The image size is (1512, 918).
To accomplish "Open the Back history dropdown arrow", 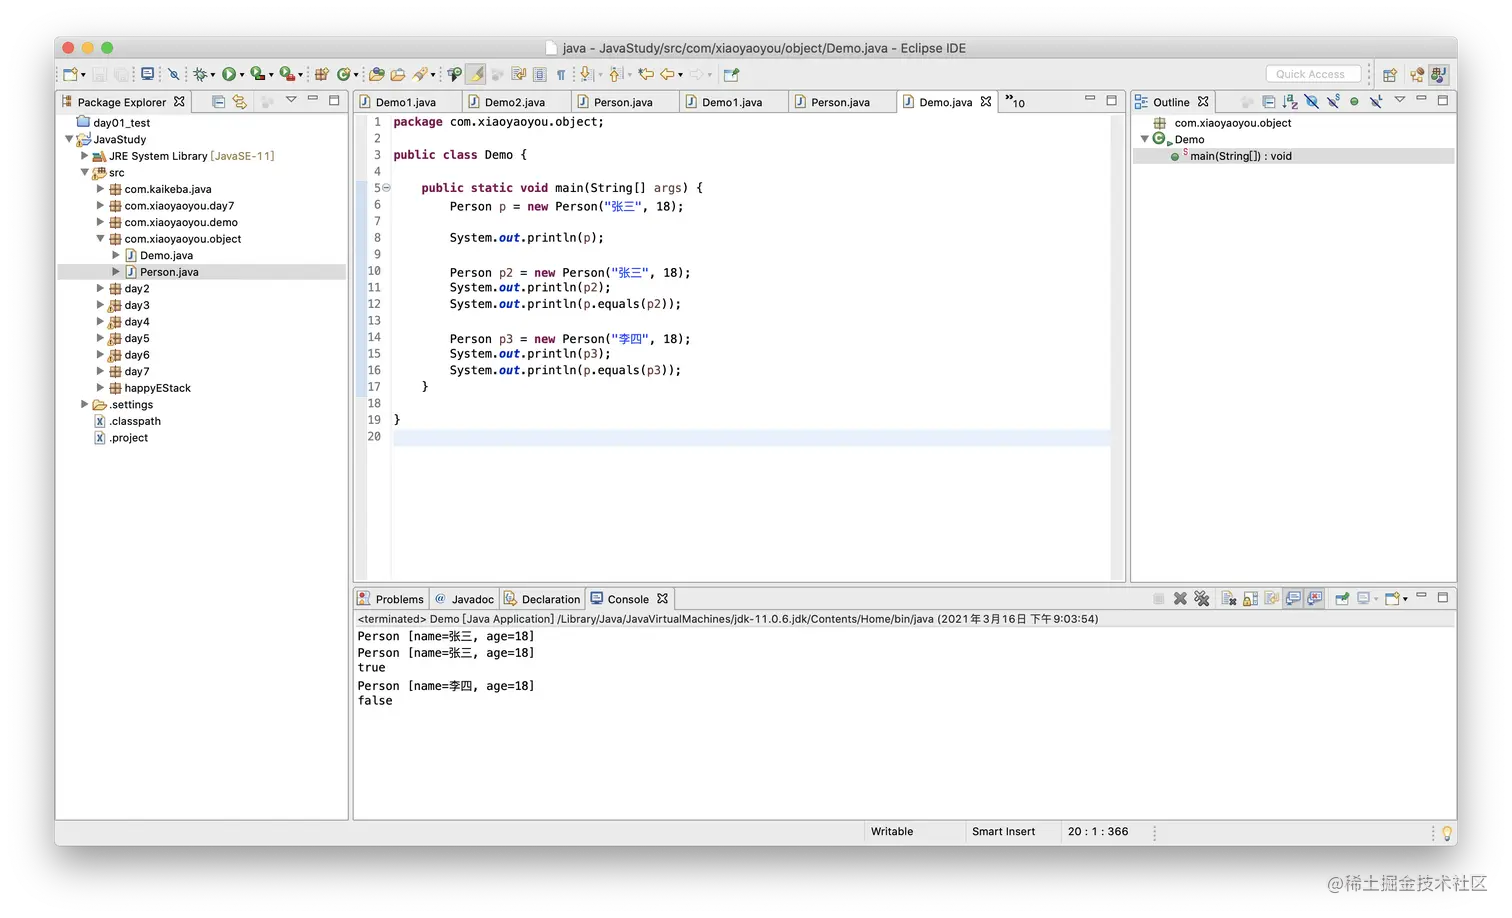I will pyautogui.click(x=681, y=75).
